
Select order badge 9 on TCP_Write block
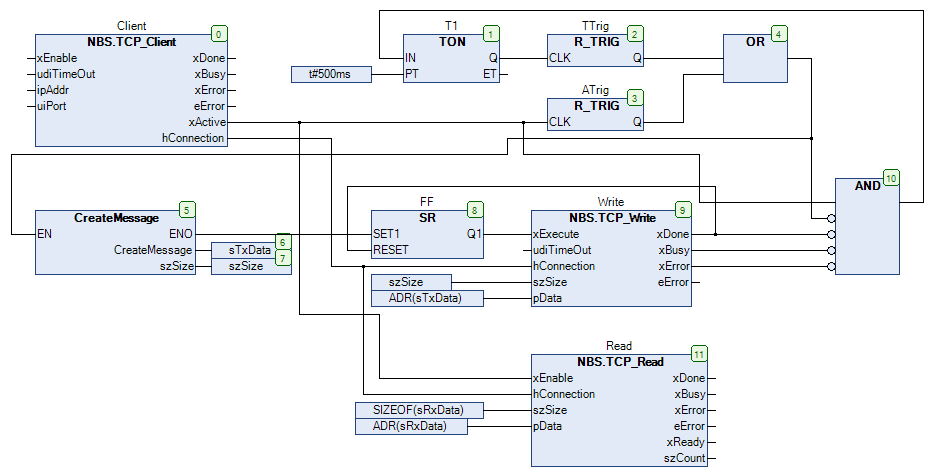tap(682, 209)
